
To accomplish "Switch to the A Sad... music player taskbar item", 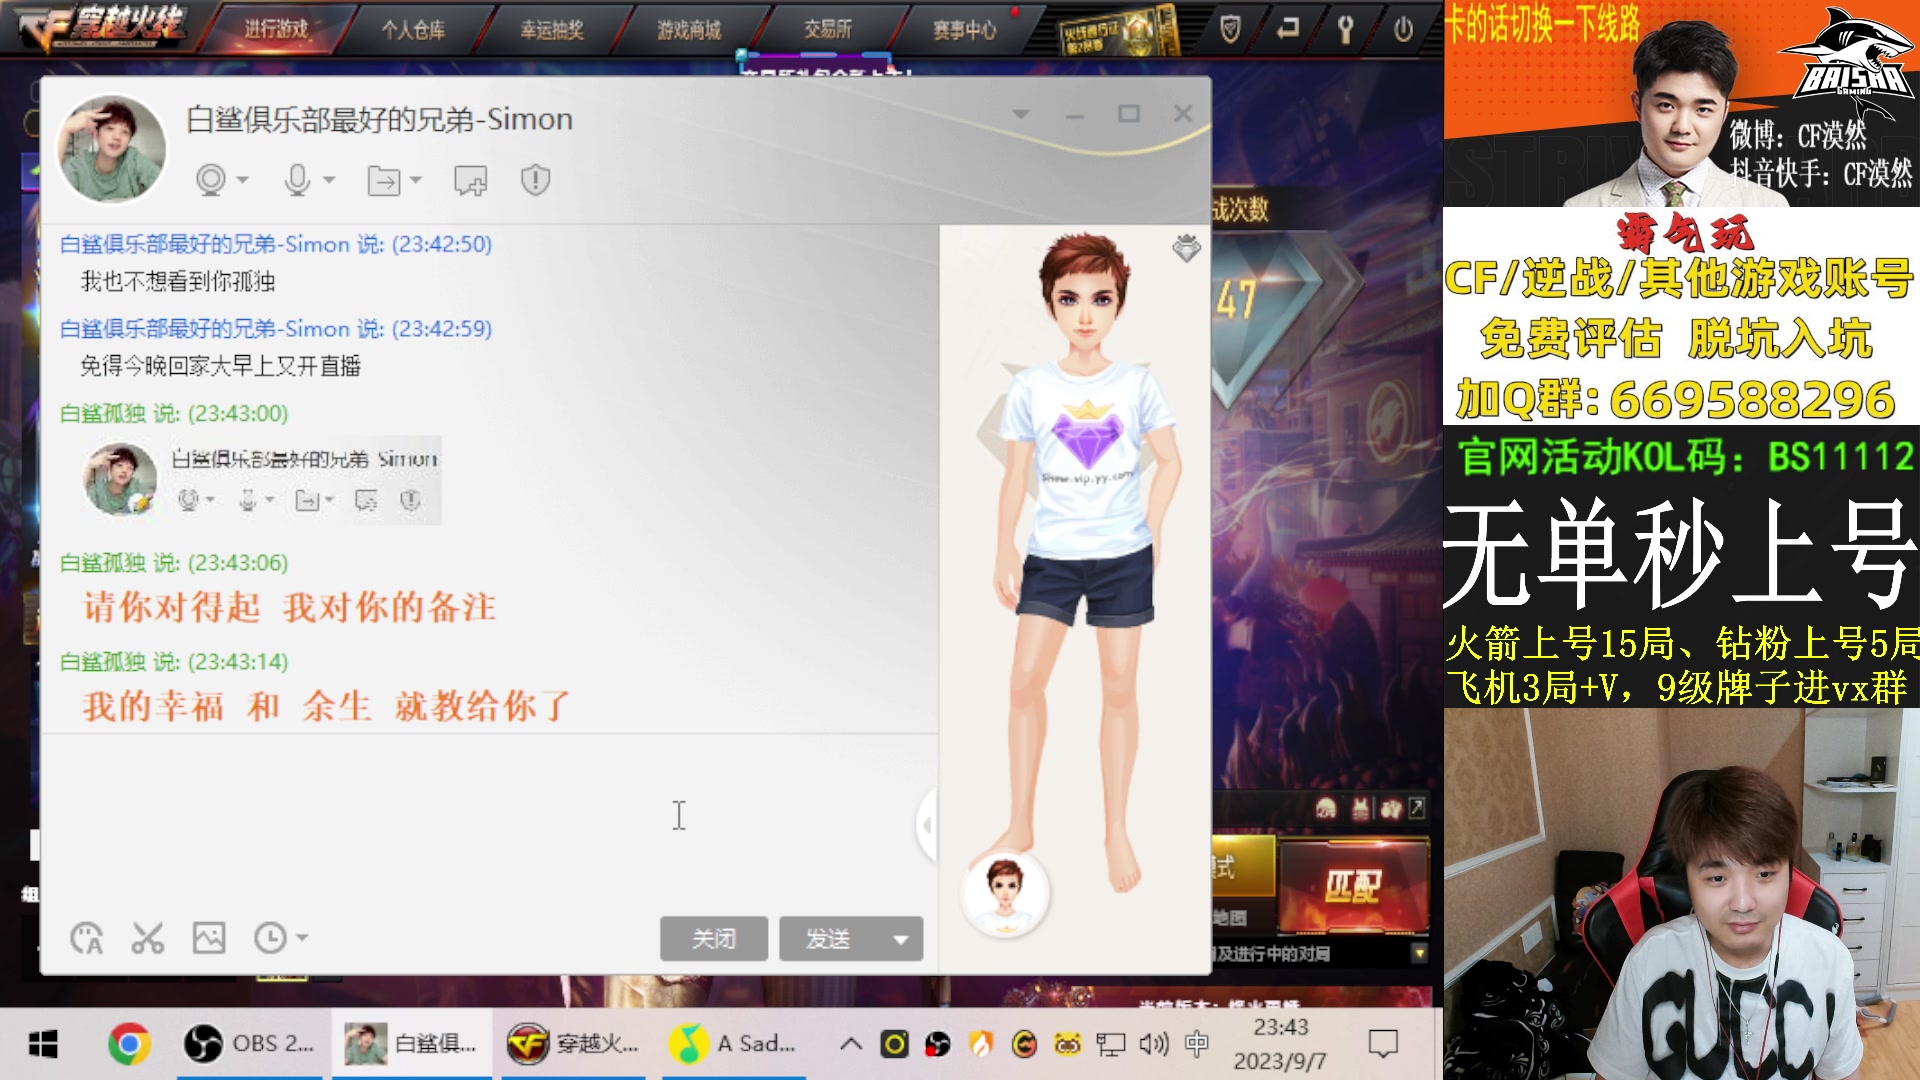I will [x=734, y=1045].
